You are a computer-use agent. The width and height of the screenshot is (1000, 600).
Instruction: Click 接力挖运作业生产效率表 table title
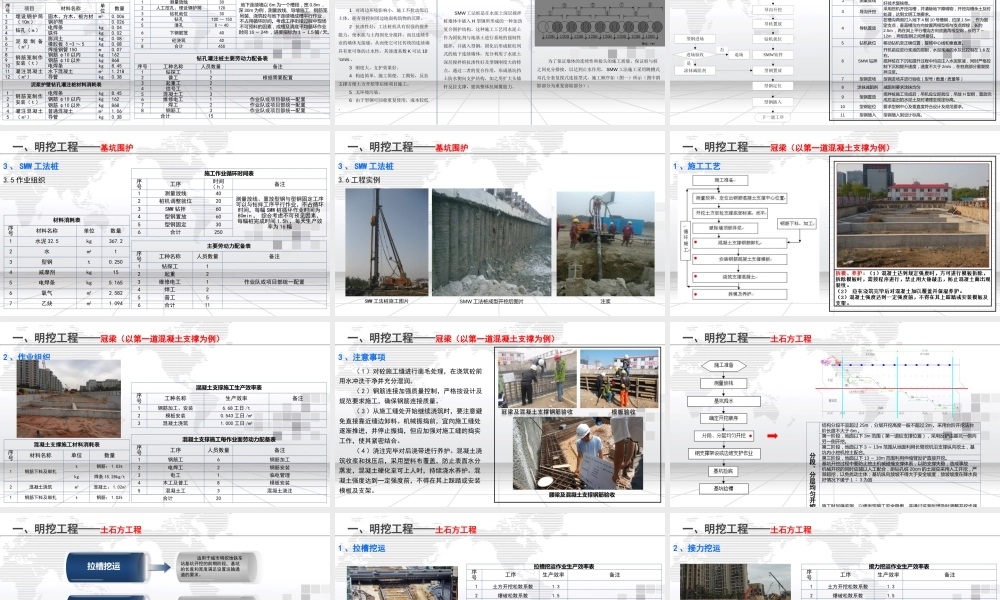(899, 566)
